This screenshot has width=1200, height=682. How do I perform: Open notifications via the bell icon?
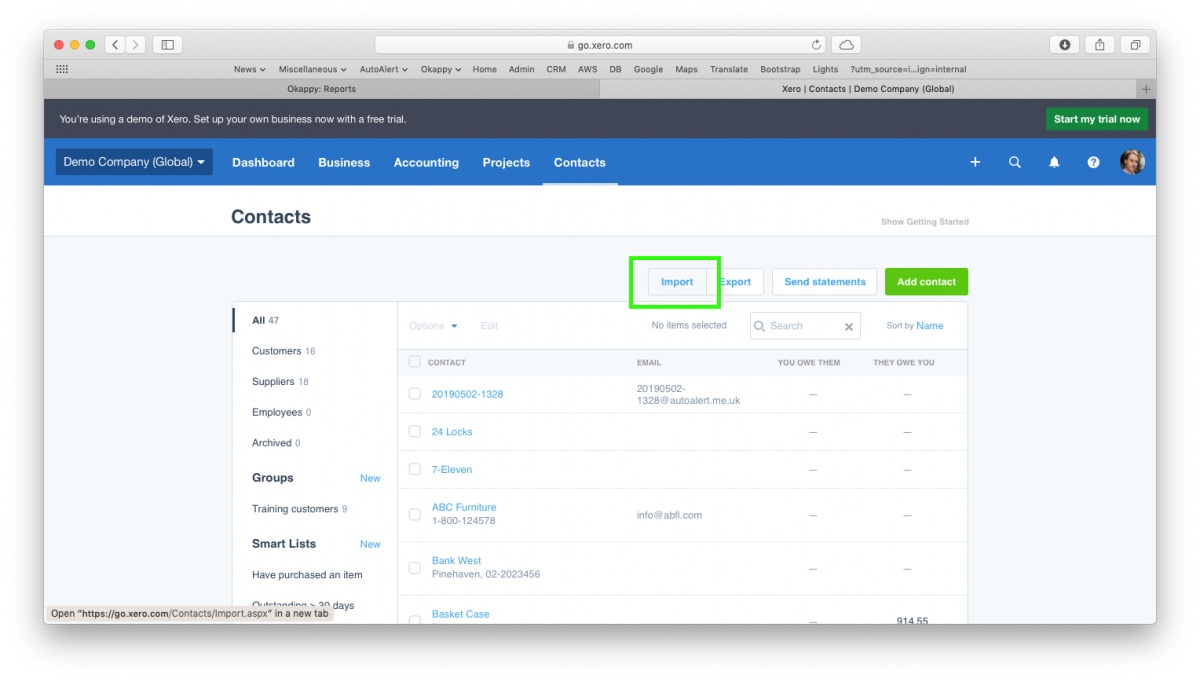tap(1054, 161)
